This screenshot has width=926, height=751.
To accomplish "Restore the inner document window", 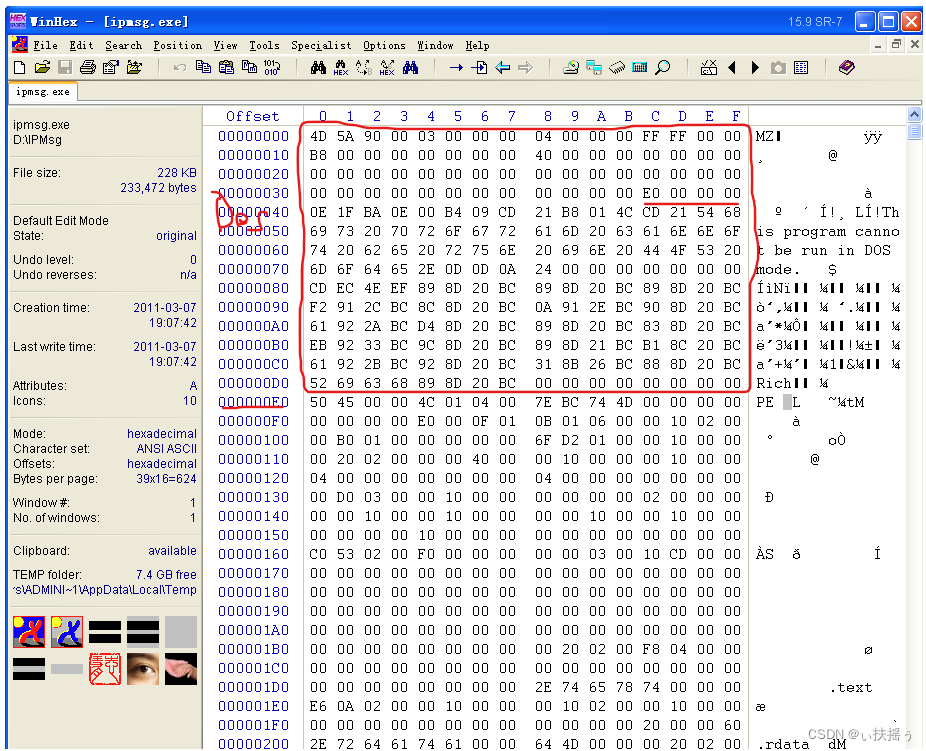I will (896, 45).
